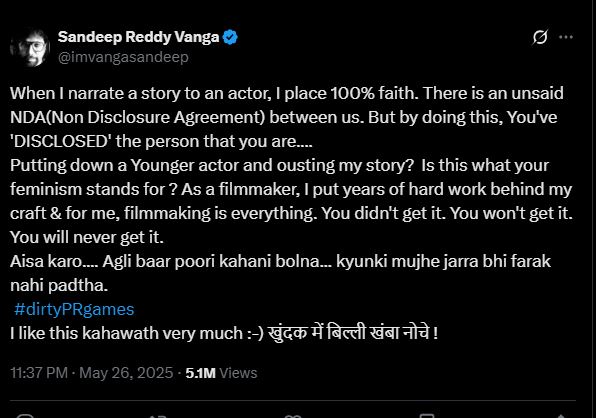Click the share icon below the tweet
Image resolution: width=596 pixels, height=418 pixels.
point(561,416)
